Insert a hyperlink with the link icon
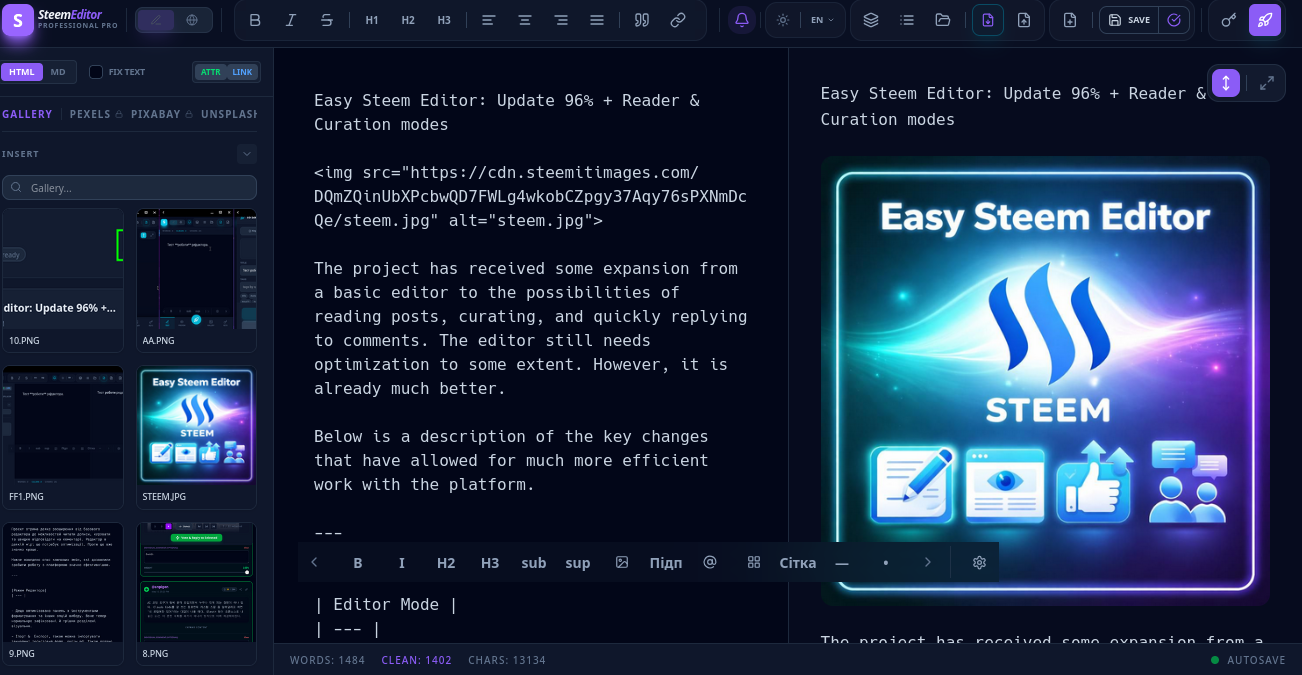Screen dimensions: 1302x675 (678, 20)
